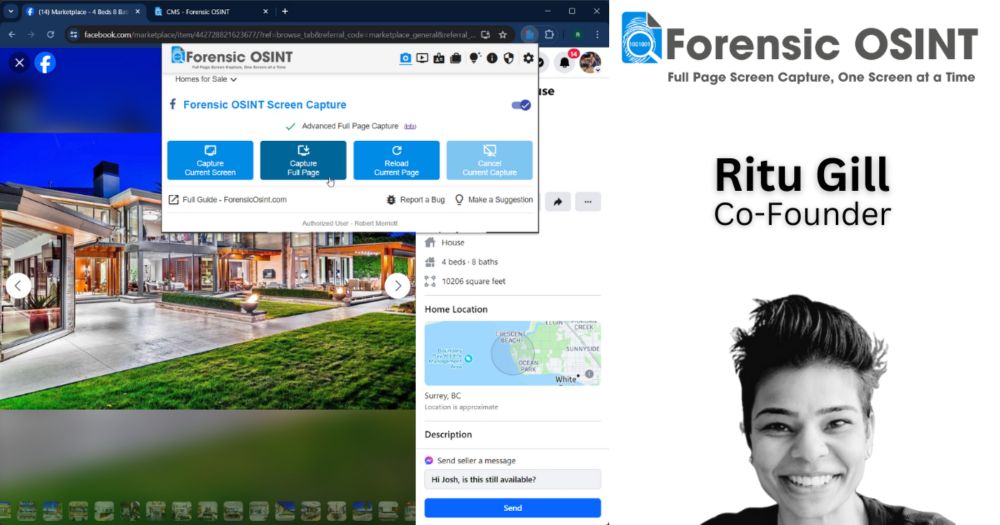Click Reload Current Page button
The image size is (1000, 525).
coord(396,160)
